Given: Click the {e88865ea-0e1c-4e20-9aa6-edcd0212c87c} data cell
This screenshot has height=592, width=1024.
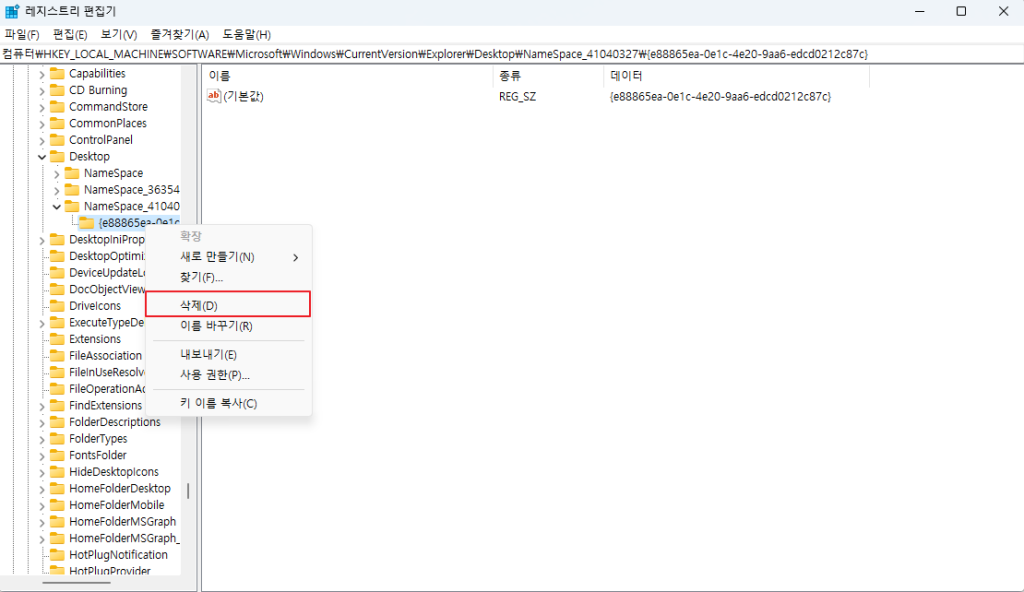Looking at the screenshot, I should click(x=720, y=97).
